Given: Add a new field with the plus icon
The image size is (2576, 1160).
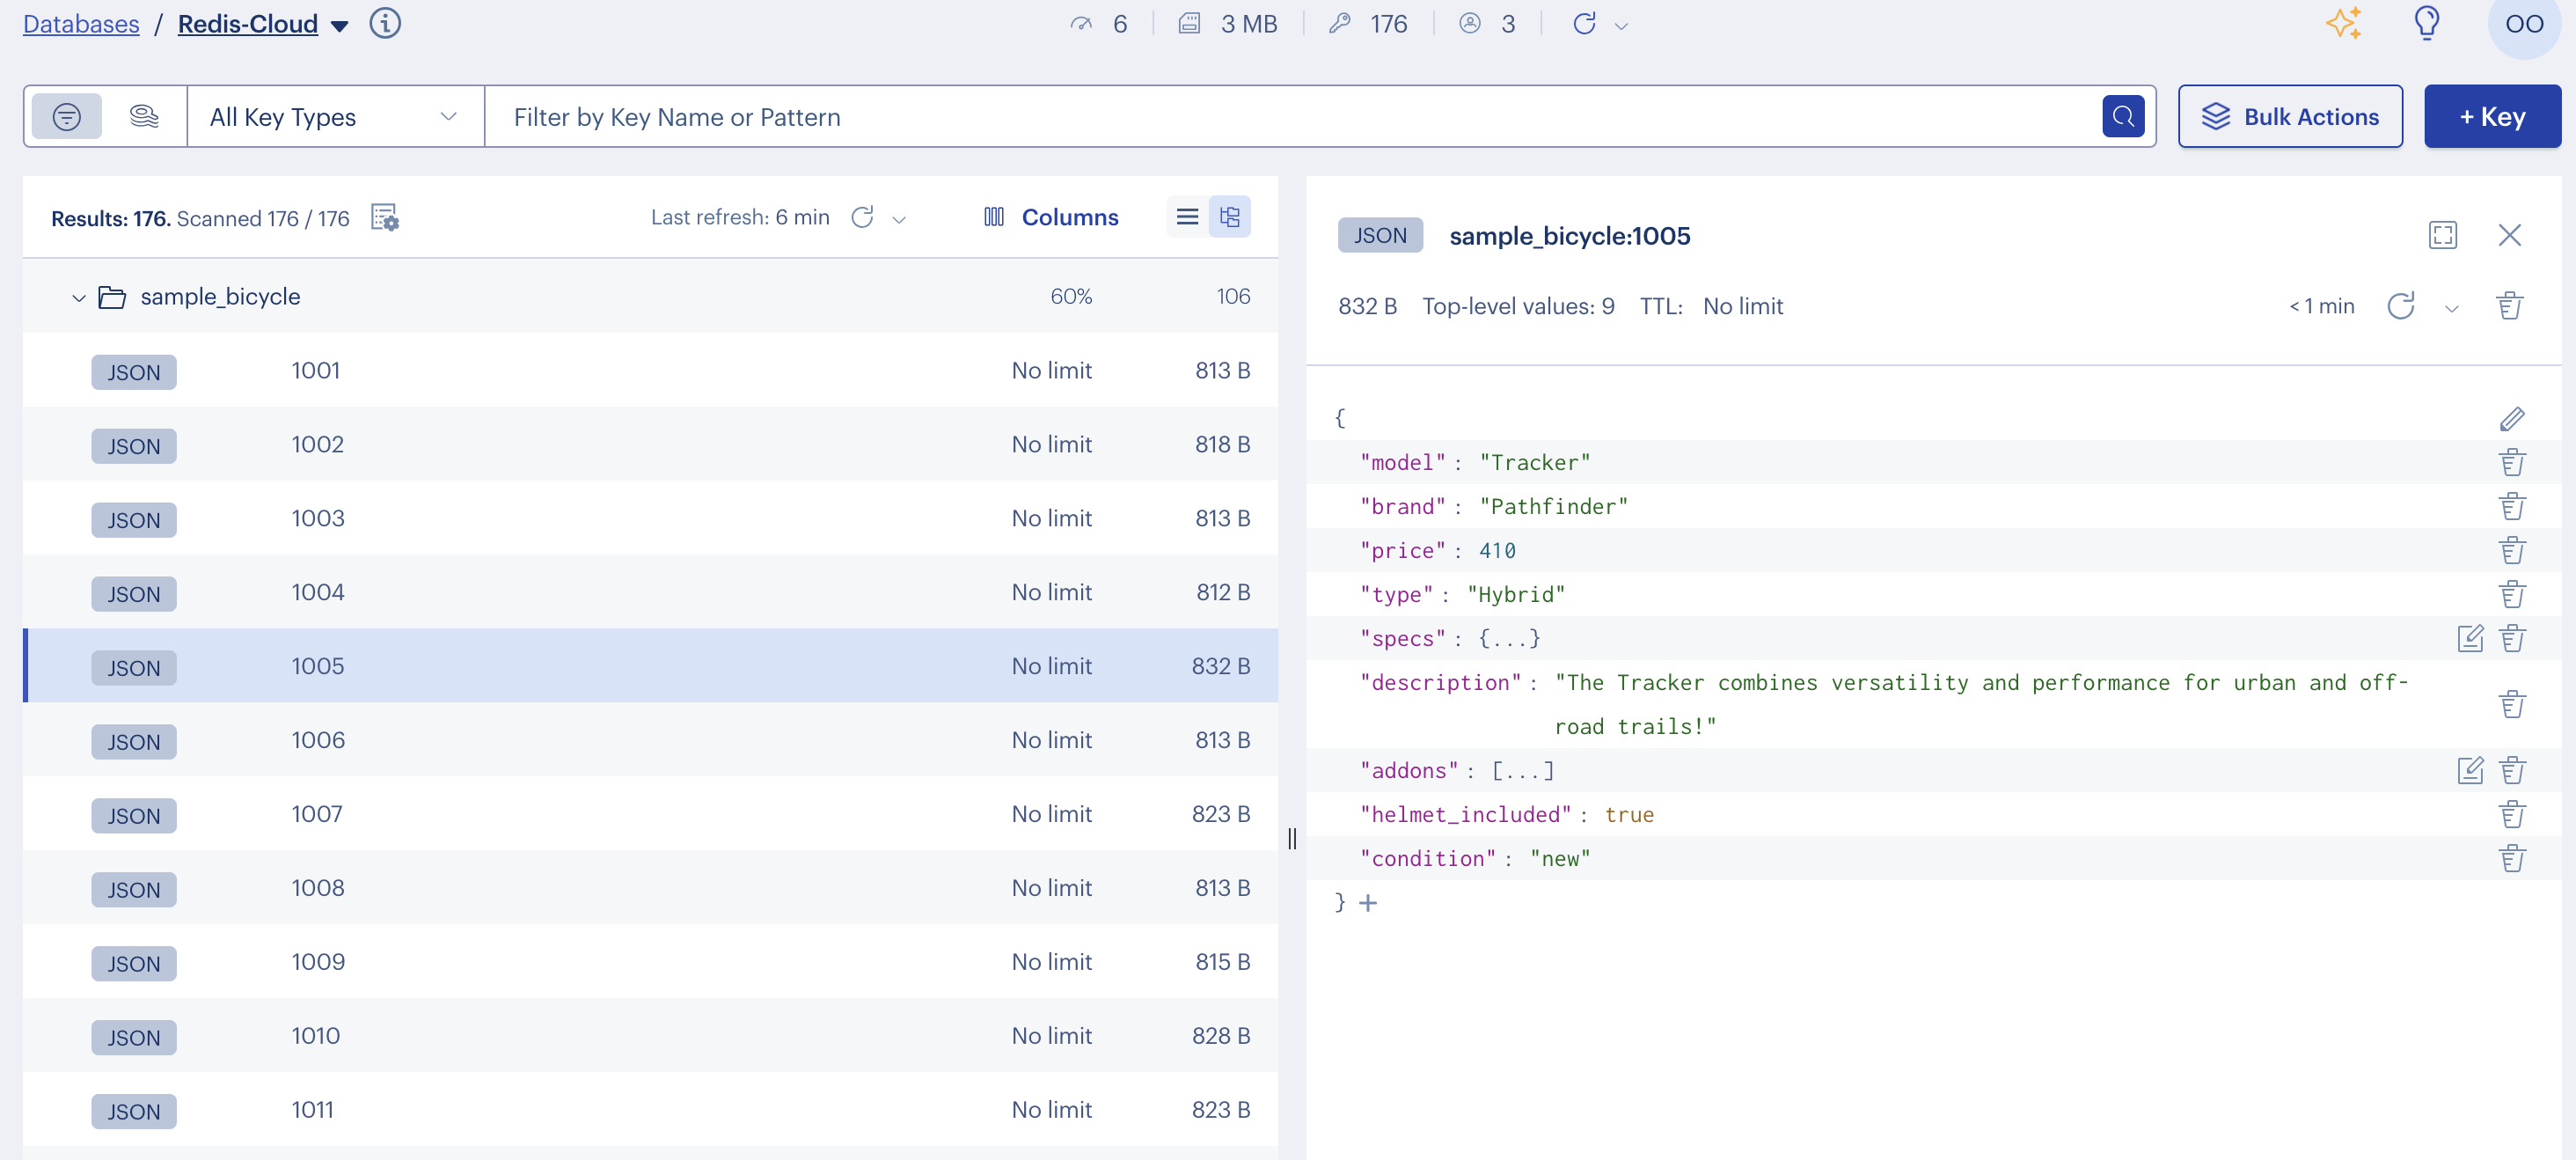Looking at the screenshot, I should 1368,903.
